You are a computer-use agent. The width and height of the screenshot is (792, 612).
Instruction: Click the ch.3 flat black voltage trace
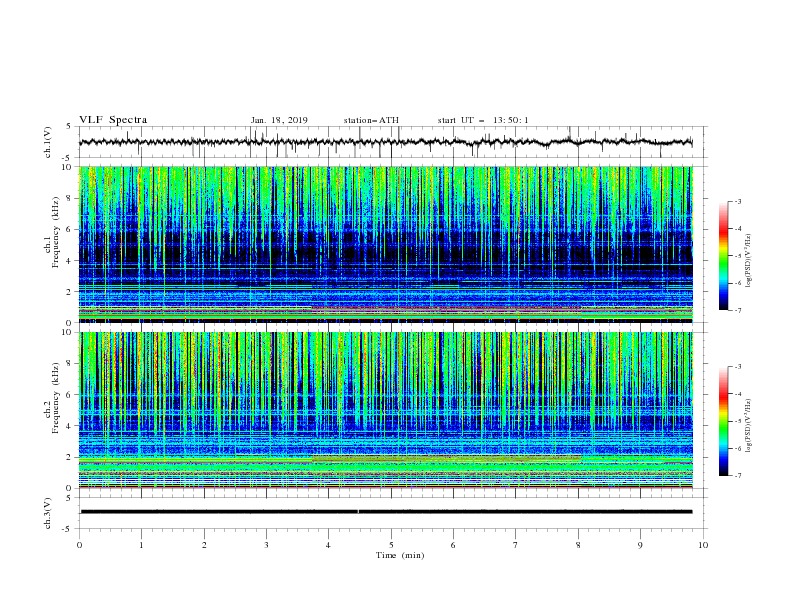(385, 512)
